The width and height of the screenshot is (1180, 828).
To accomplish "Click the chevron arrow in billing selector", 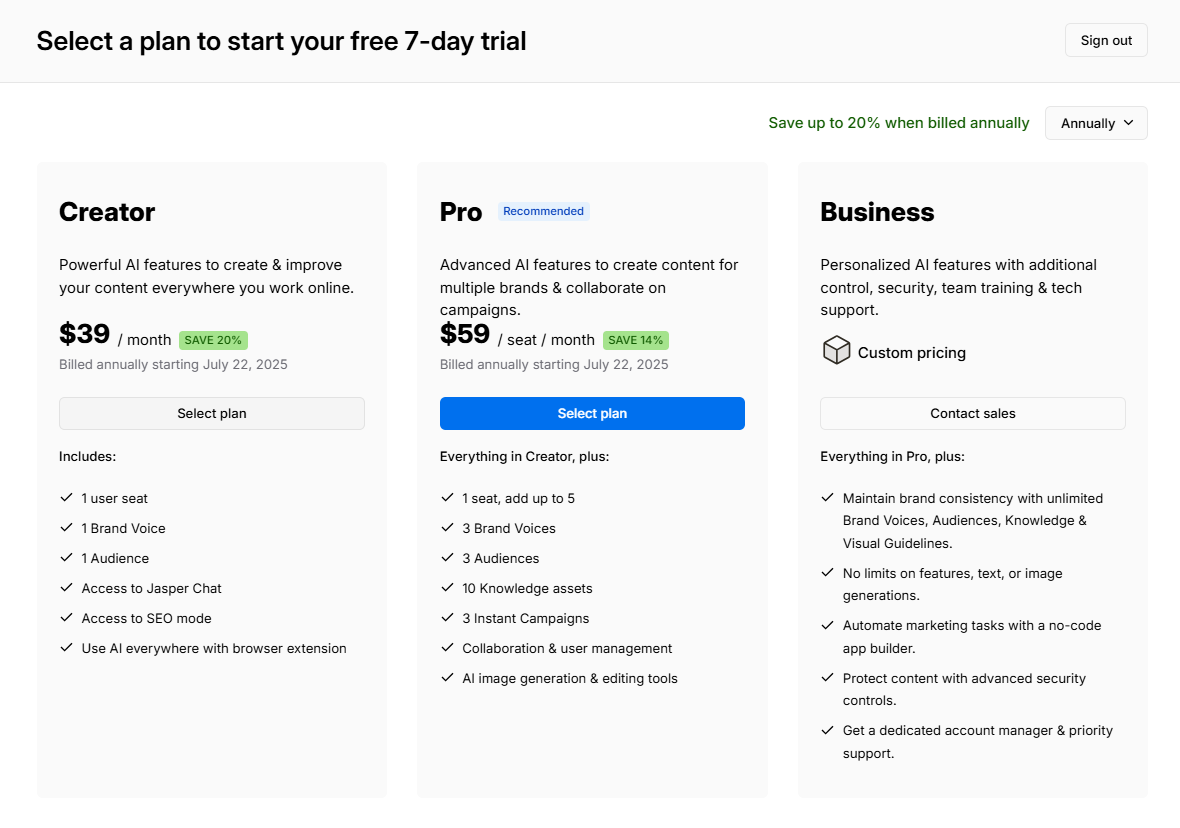I will click(x=1129, y=123).
